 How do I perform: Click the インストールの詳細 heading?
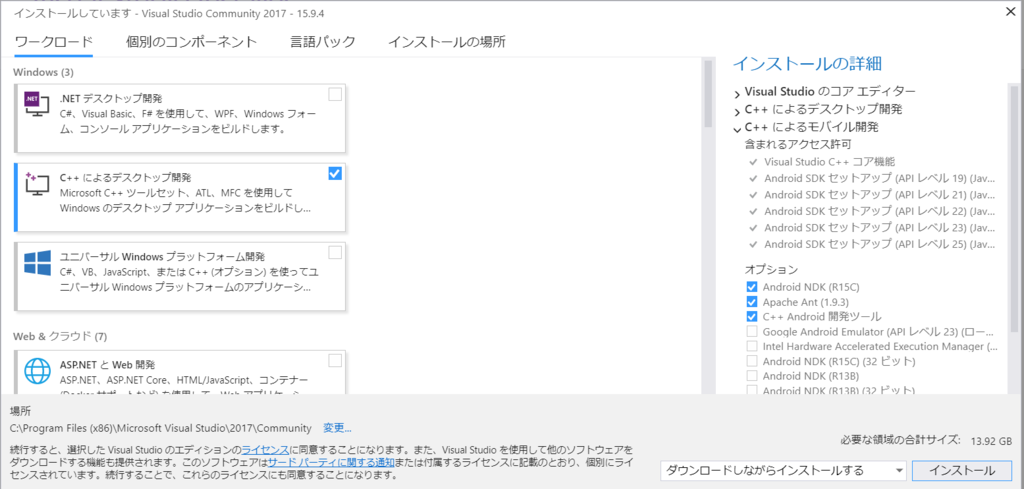(x=807, y=63)
